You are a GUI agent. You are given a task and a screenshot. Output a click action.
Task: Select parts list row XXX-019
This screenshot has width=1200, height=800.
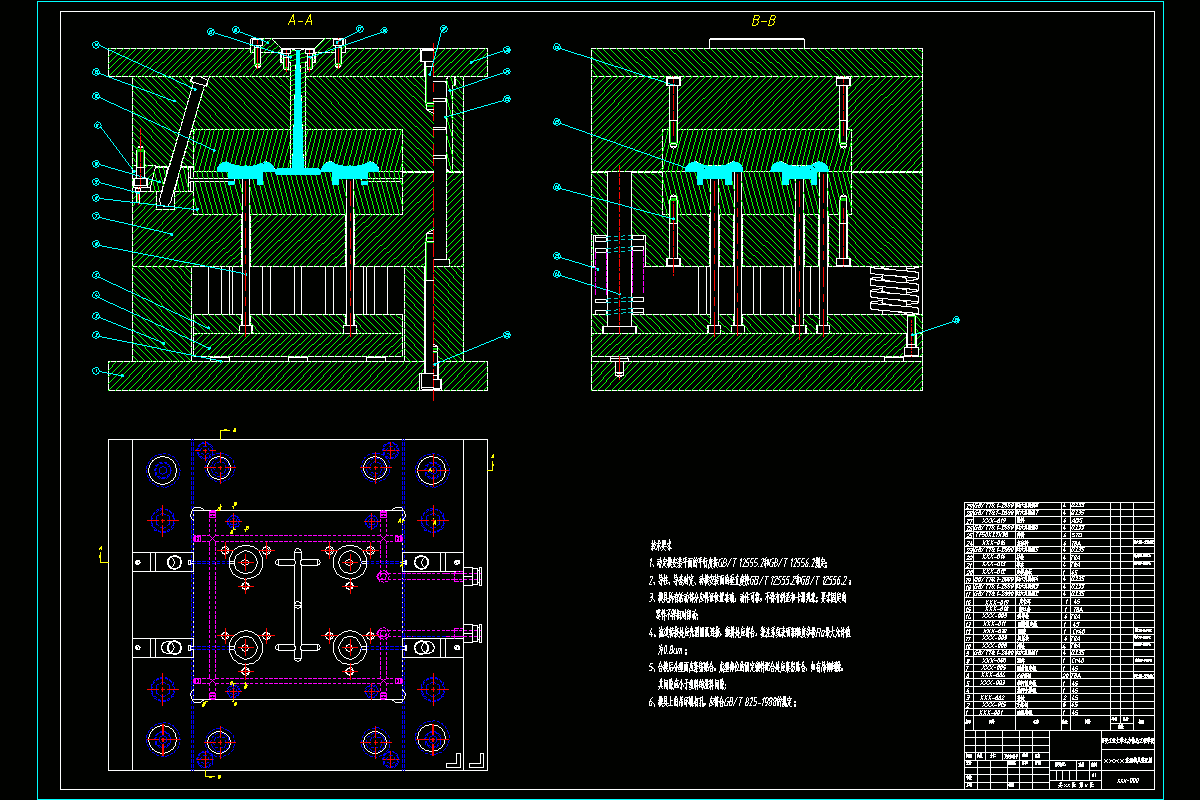[x=1058, y=521]
